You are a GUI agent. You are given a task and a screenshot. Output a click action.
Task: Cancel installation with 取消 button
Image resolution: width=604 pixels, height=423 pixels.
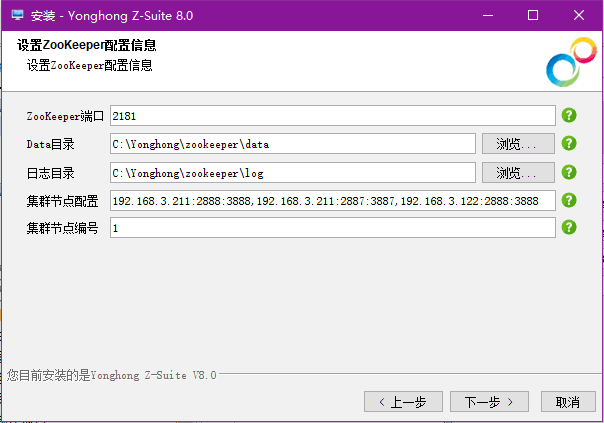pos(568,402)
